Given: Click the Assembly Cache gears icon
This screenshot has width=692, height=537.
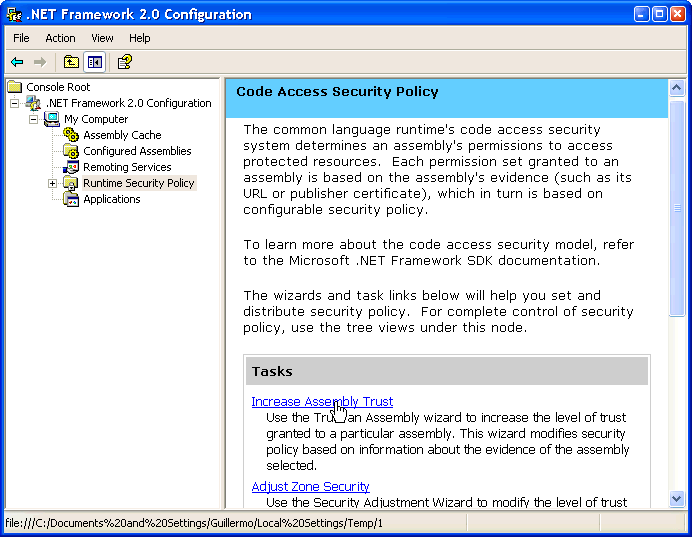Looking at the screenshot, I should [71, 135].
